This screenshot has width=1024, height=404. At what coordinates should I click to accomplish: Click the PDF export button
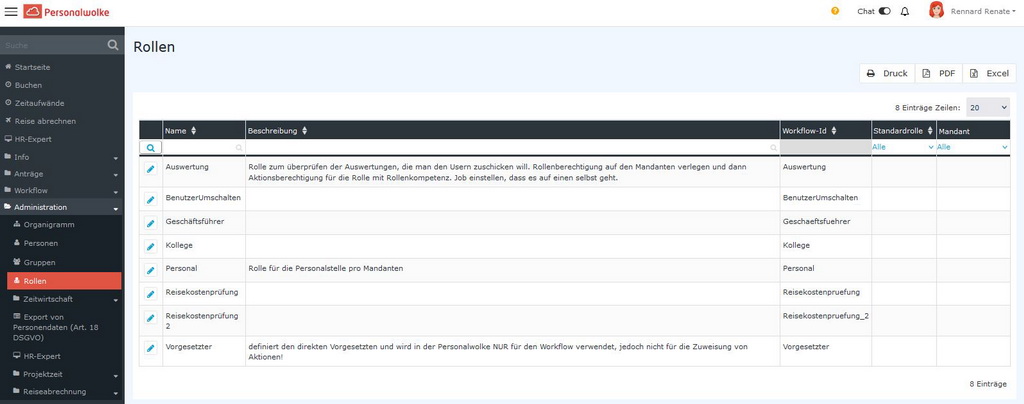(x=938, y=73)
